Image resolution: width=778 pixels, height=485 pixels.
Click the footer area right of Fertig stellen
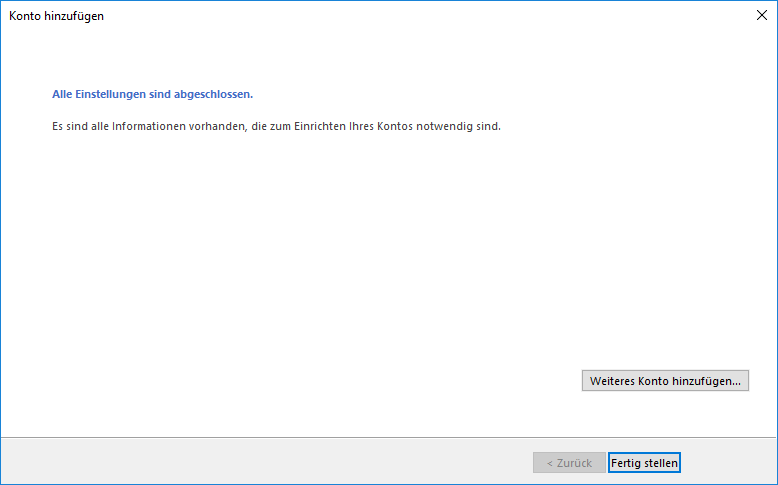pyautogui.click(x=730, y=462)
